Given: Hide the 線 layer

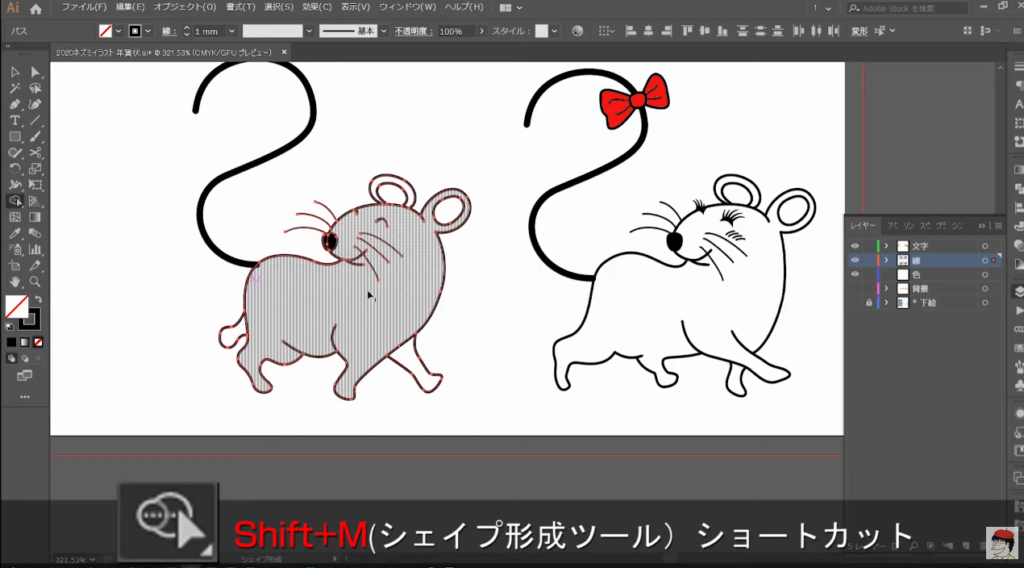Looking at the screenshot, I should point(855,260).
